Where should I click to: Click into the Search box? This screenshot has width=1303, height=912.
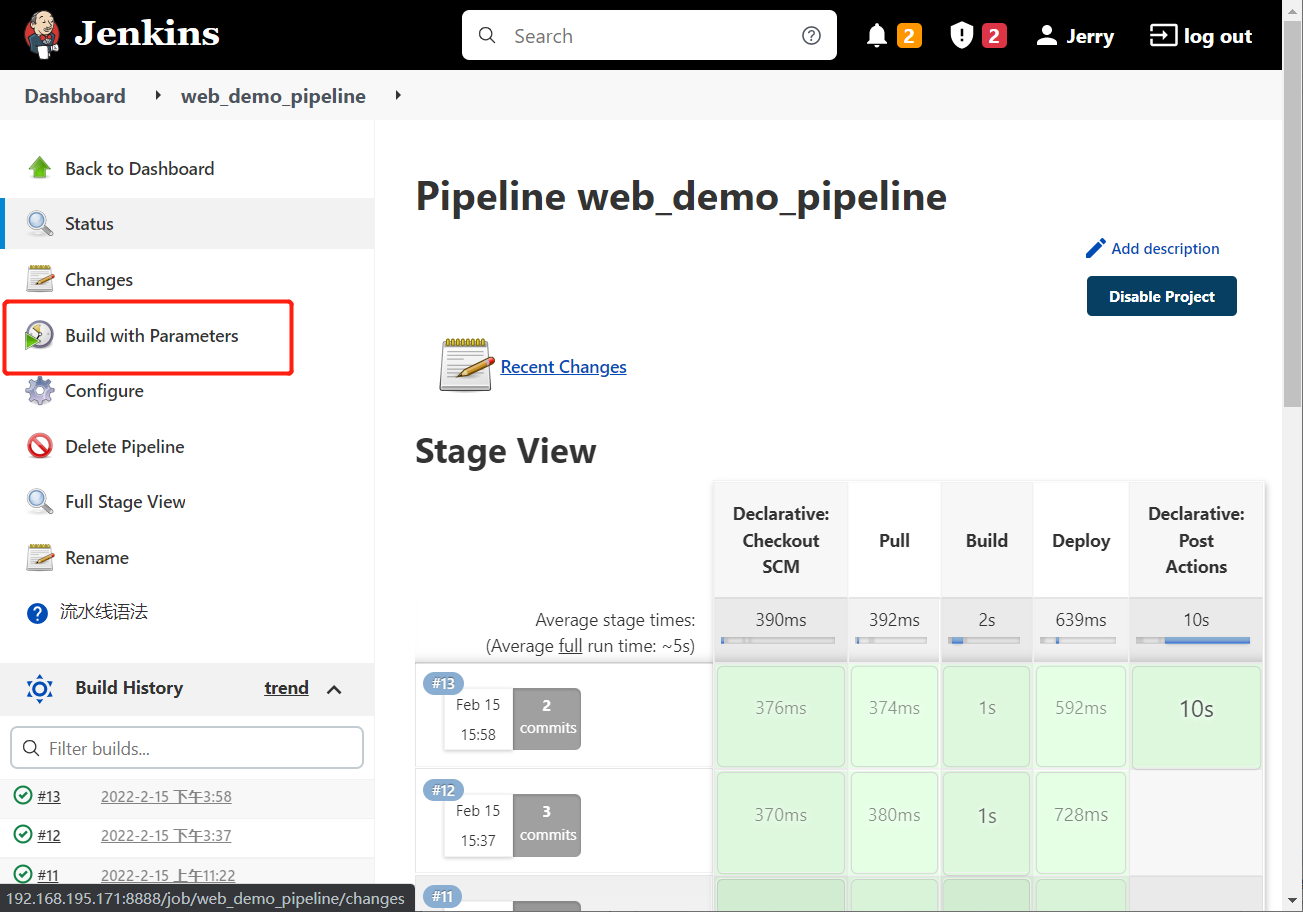coord(649,36)
